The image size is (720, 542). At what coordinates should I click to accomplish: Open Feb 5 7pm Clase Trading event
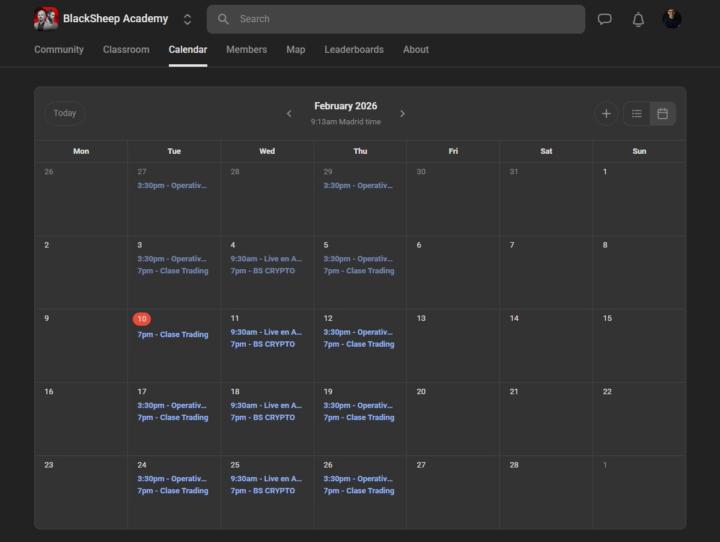(359, 271)
